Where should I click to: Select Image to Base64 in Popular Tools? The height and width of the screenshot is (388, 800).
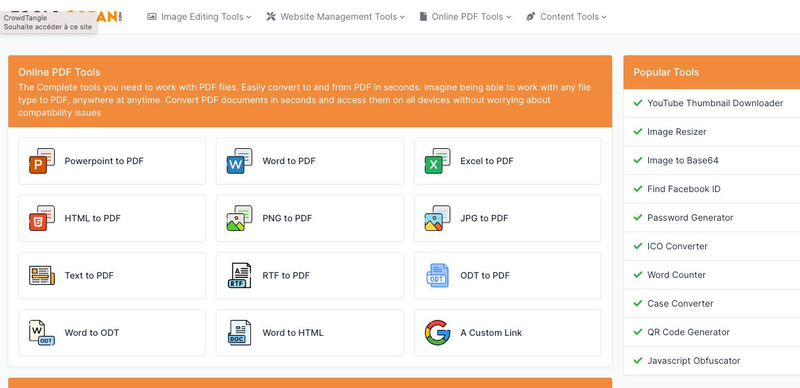pyautogui.click(x=683, y=160)
